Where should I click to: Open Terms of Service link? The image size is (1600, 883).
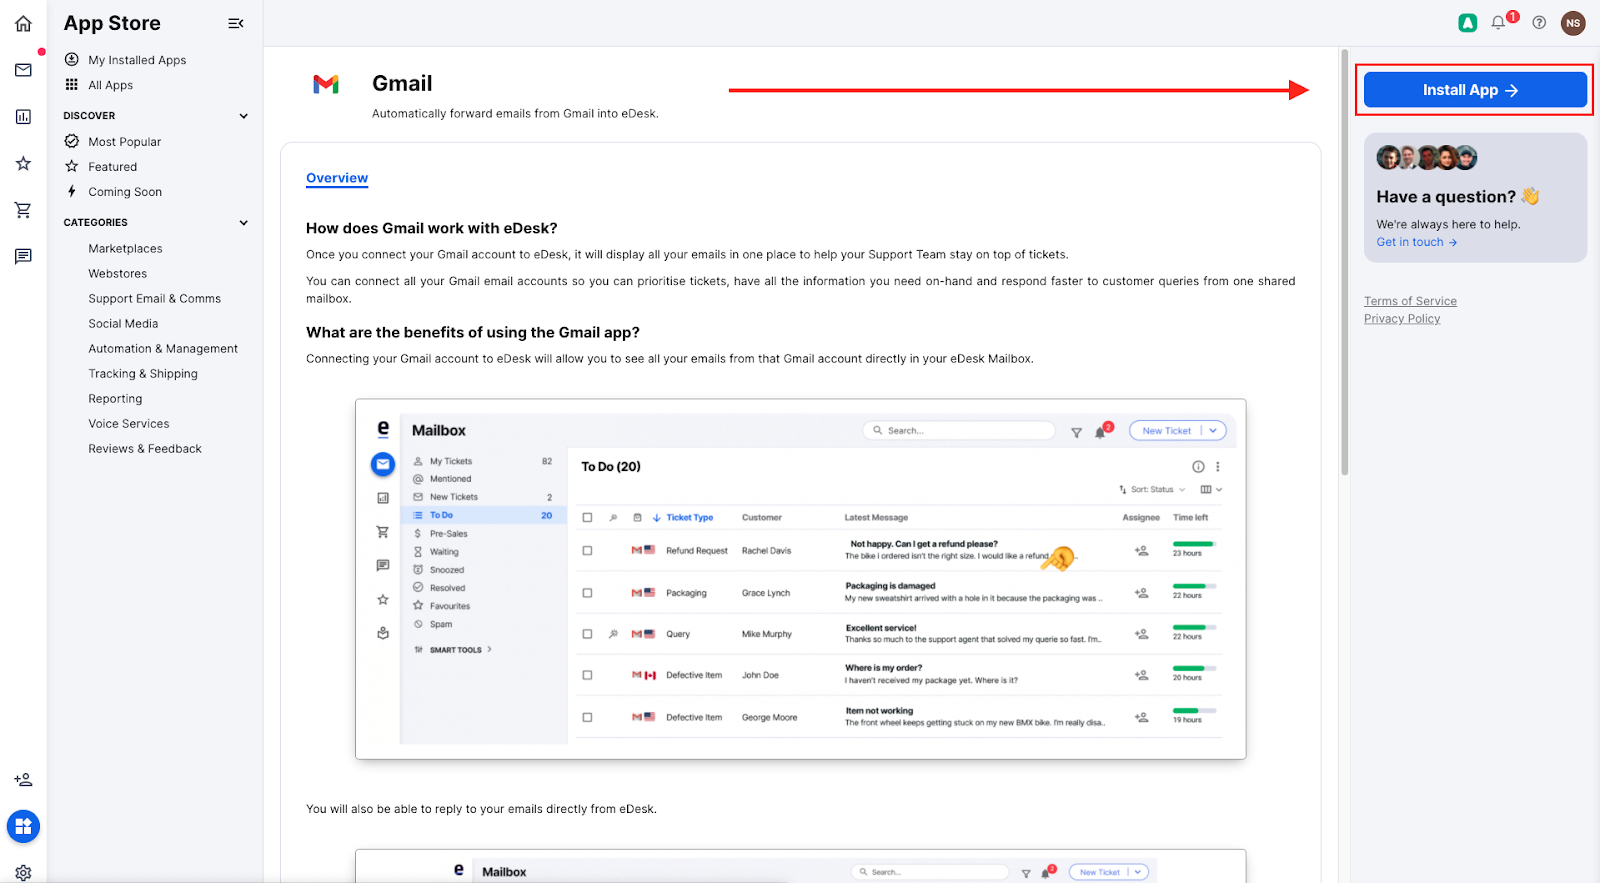pyautogui.click(x=1410, y=301)
